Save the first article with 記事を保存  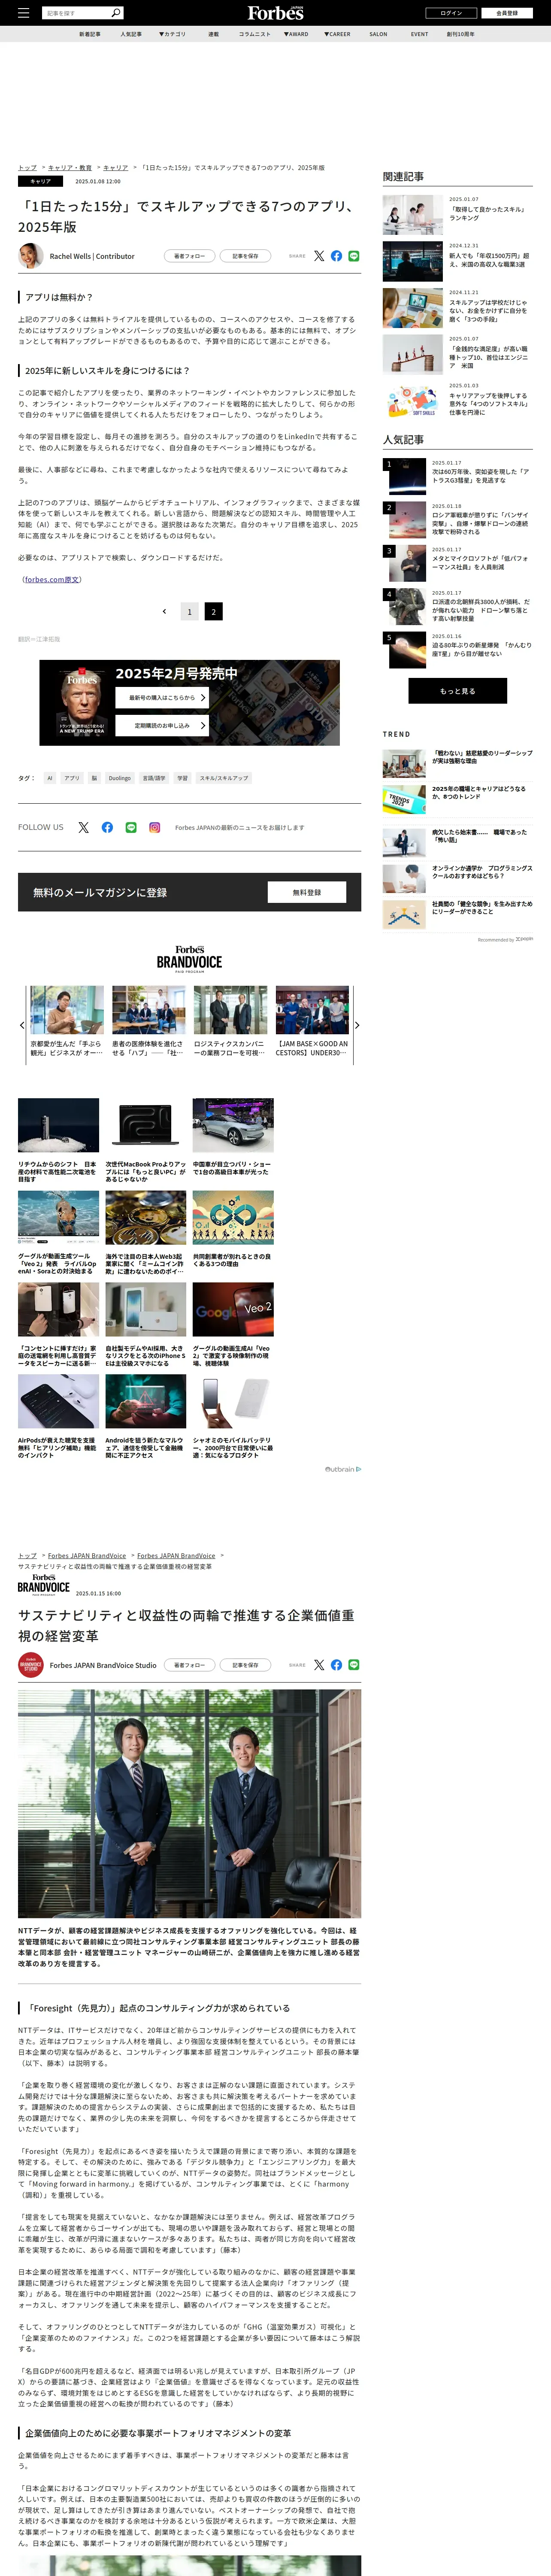(x=245, y=256)
